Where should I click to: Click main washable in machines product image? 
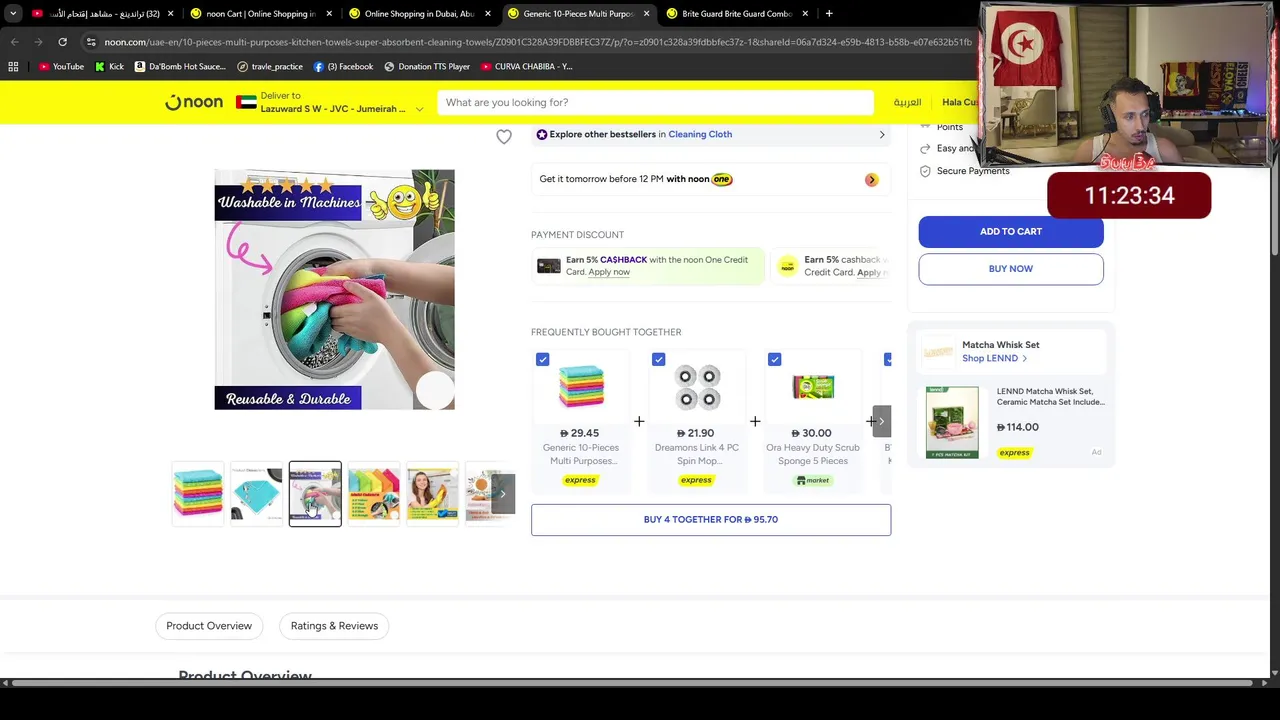click(x=334, y=289)
